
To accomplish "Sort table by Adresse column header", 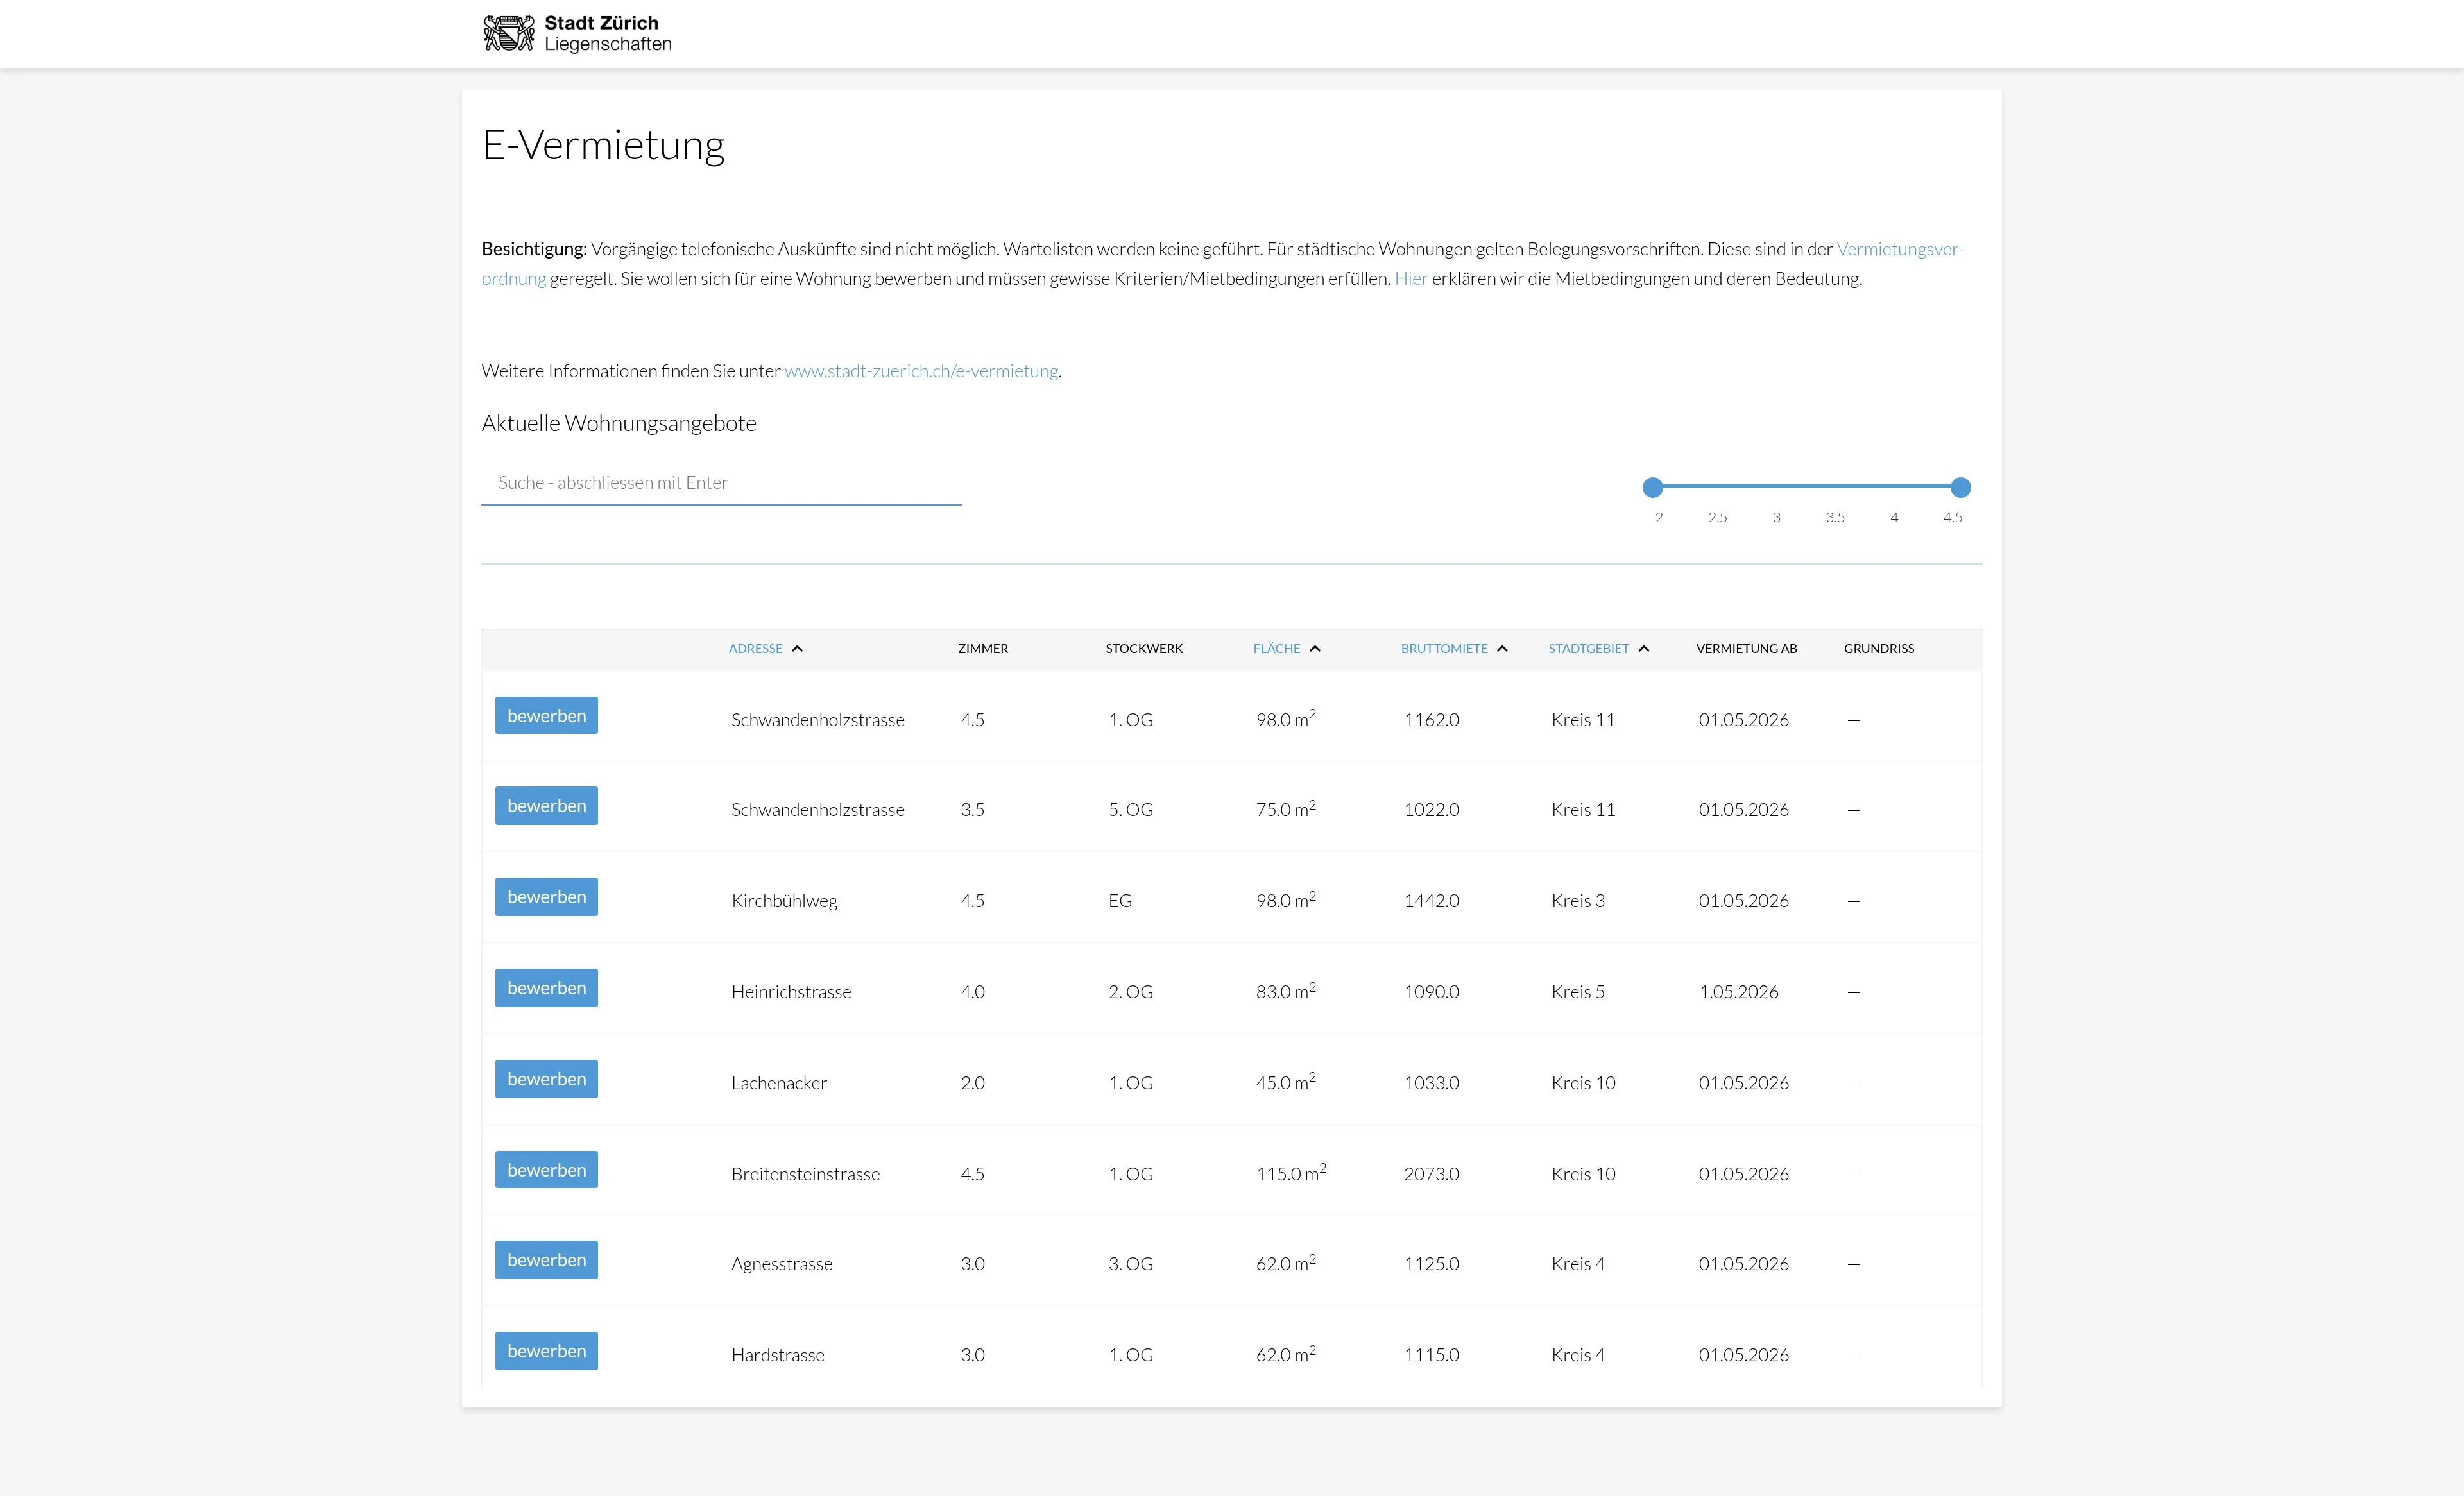I will [x=755, y=649].
